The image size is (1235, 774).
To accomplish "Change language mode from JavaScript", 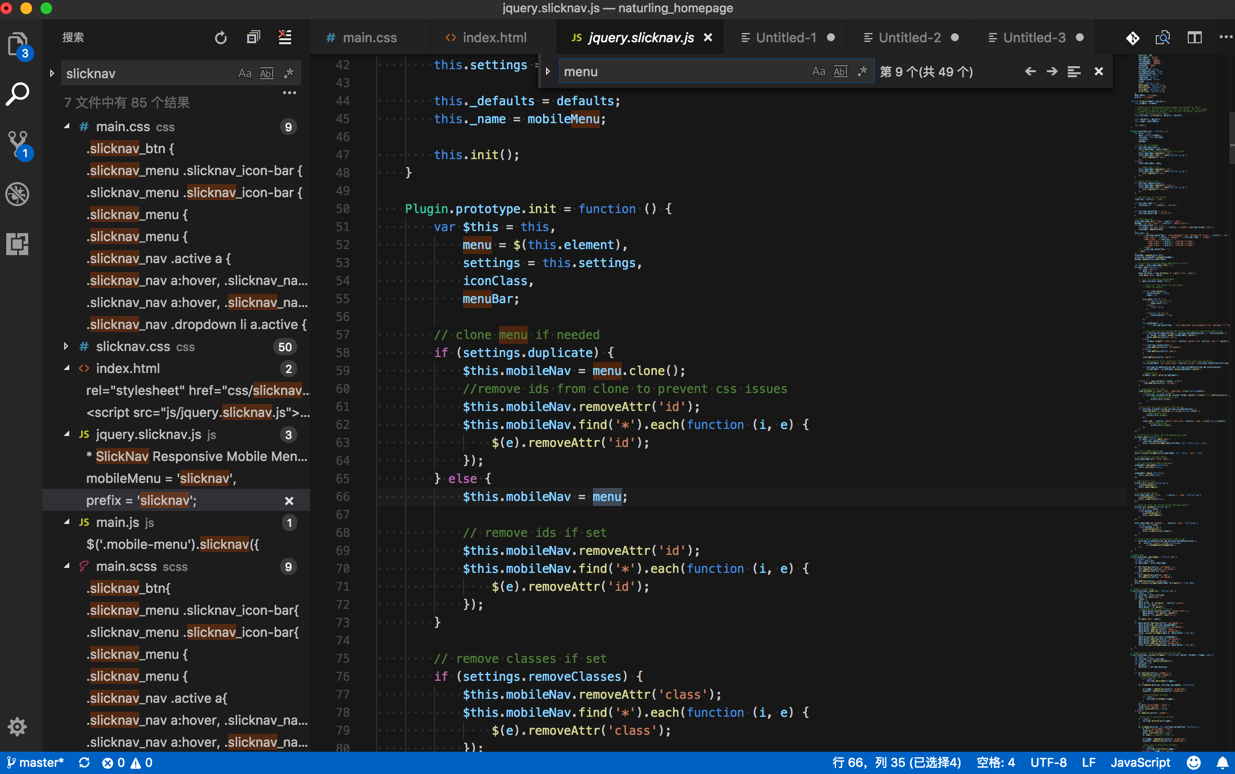I will 1140,763.
